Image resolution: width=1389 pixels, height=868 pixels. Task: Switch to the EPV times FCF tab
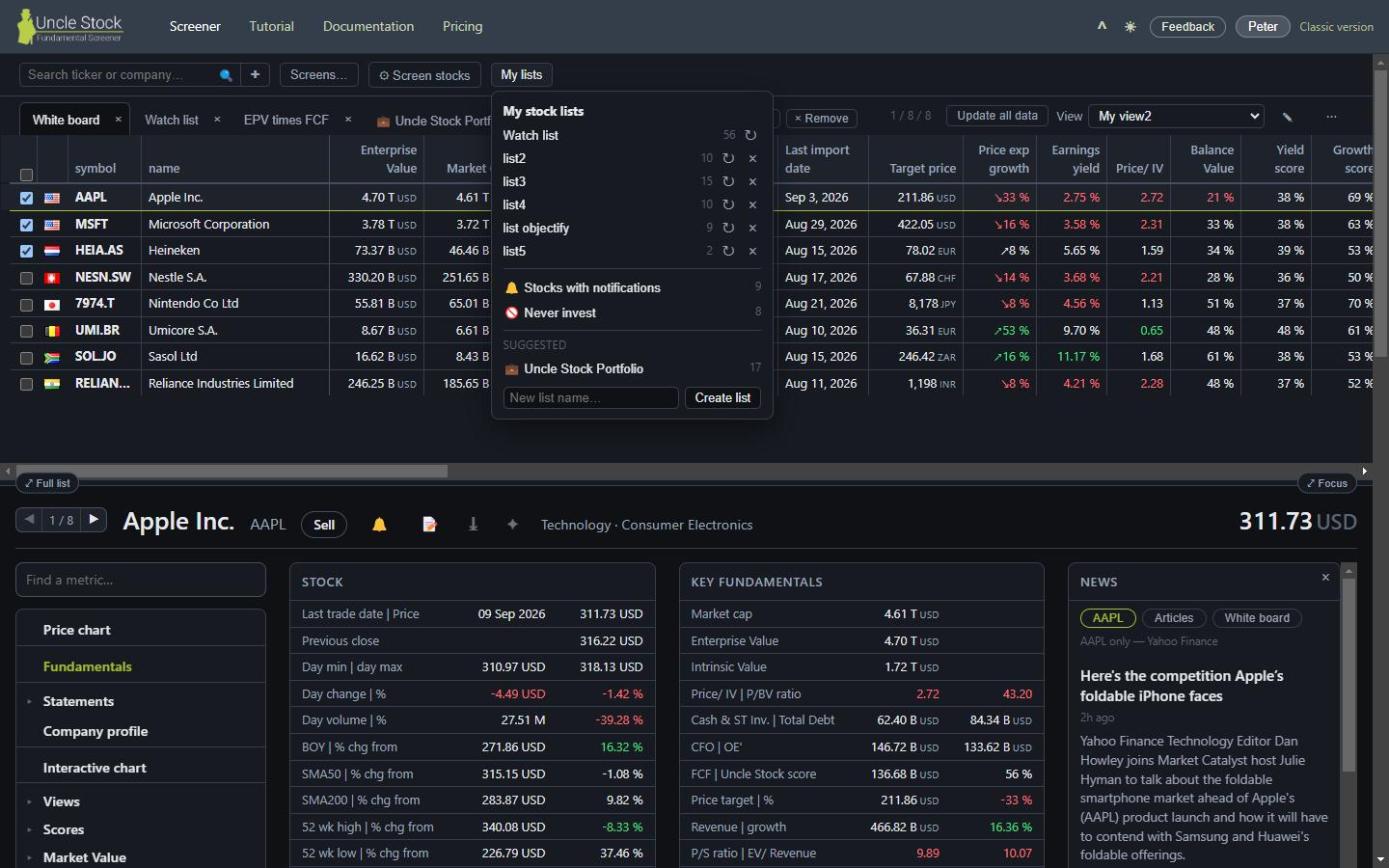(286, 120)
